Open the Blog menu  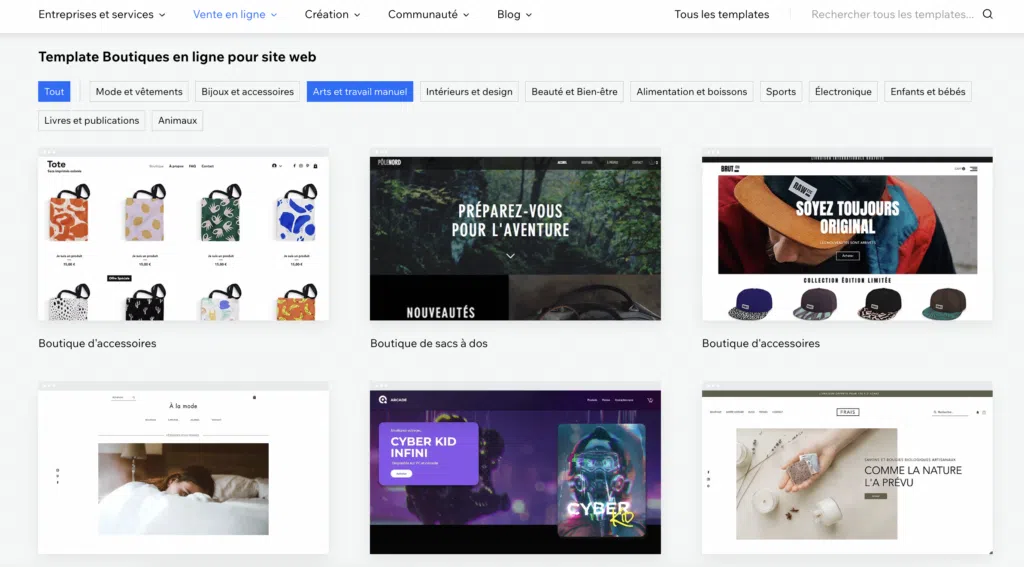pyautogui.click(x=514, y=15)
